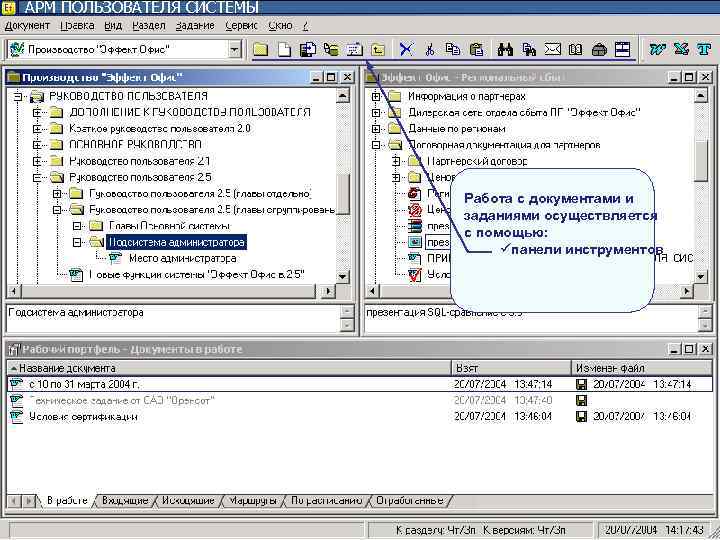Click the app icon left of the 'АРМ ПОЛЬЗОВАТЕЛЯ СИСТЕМЫ' title
The width and height of the screenshot is (720, 540).
(9, 7)
